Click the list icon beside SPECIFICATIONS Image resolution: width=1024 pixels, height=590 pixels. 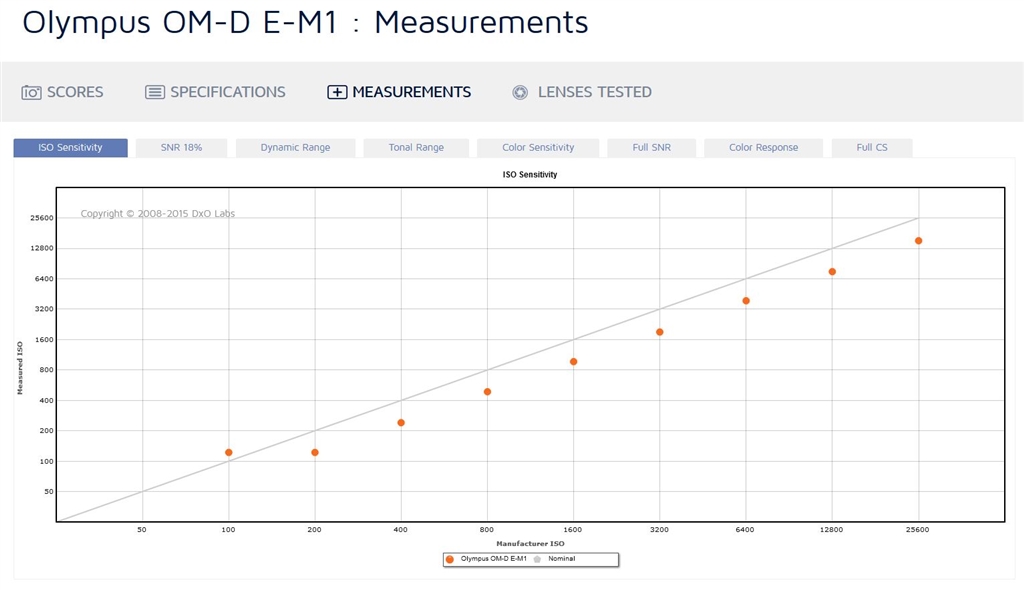tap(155, 92)
